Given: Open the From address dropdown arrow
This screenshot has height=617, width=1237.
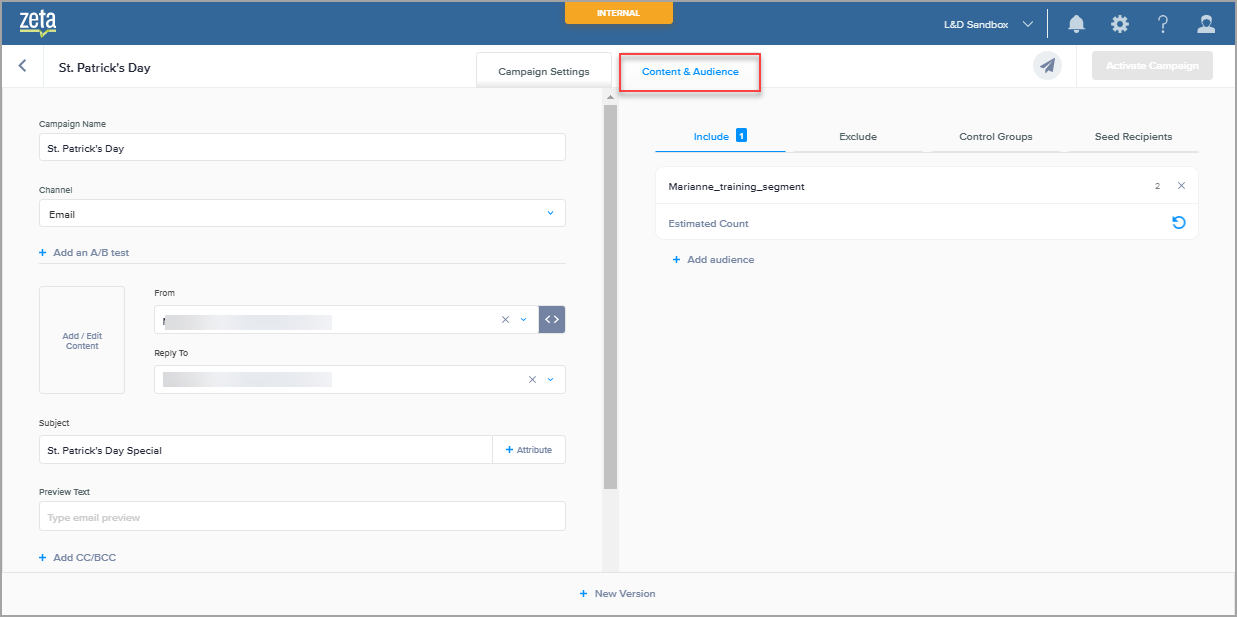Looking at the screenshot, I should 523,320.
